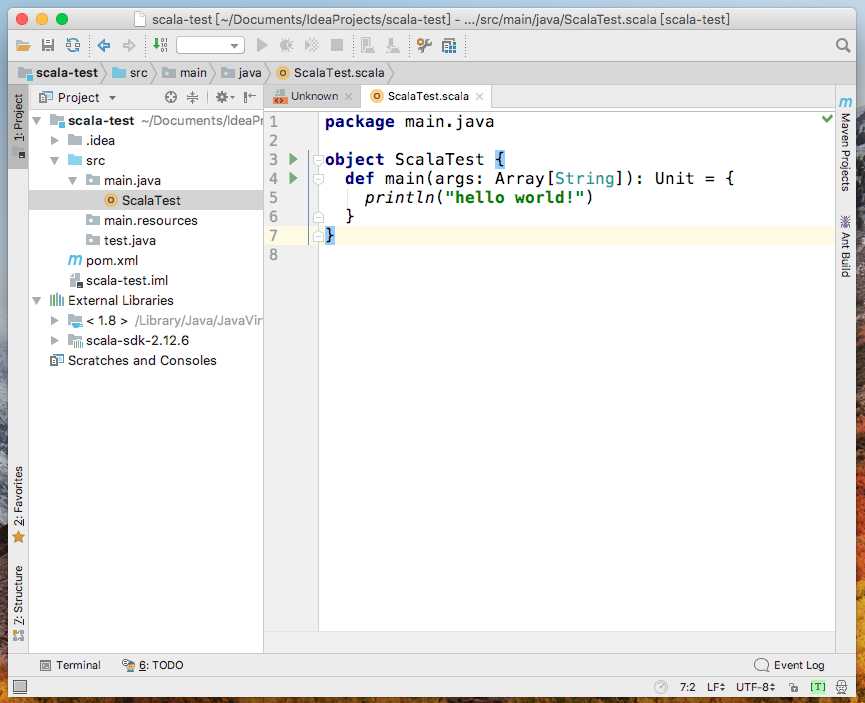Toggle the Z: Structure tool window tab
865x703 pixels.
pyautogui.click(x=18, y=603)
